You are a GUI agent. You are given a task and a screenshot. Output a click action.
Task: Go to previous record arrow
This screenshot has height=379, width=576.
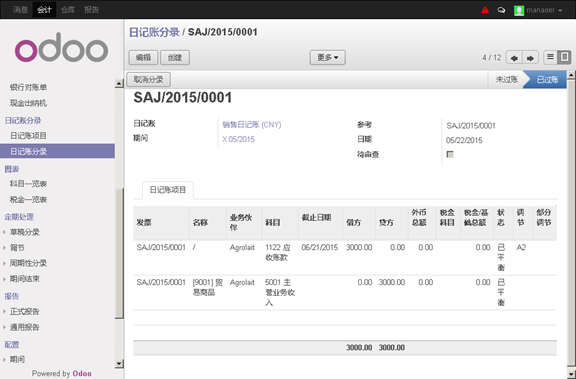pos(514,58)
